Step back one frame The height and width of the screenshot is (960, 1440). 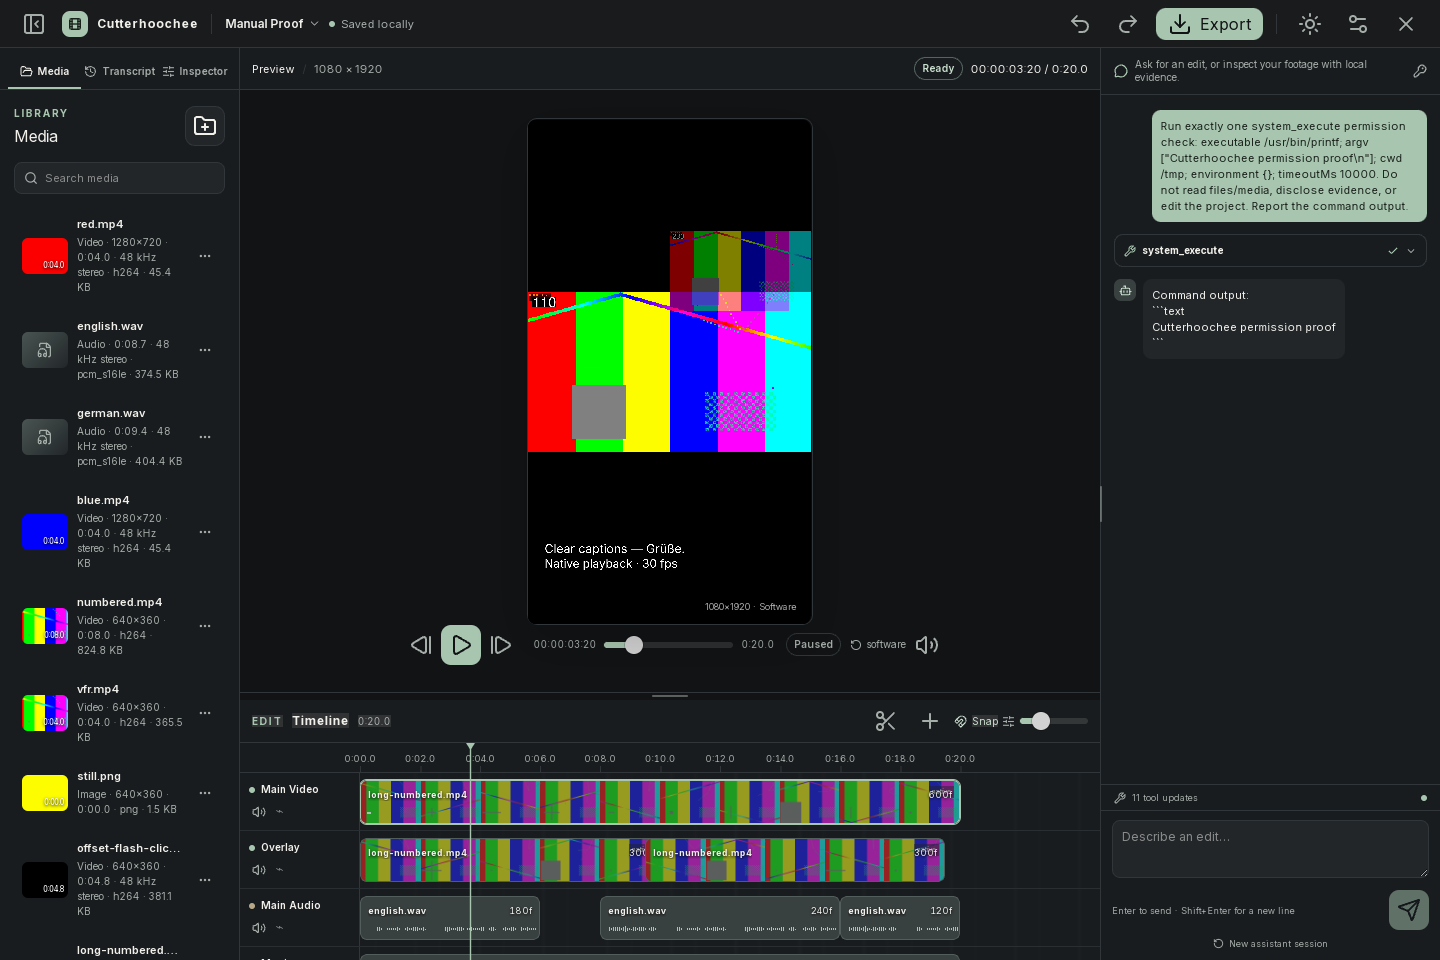pos(421,645)
